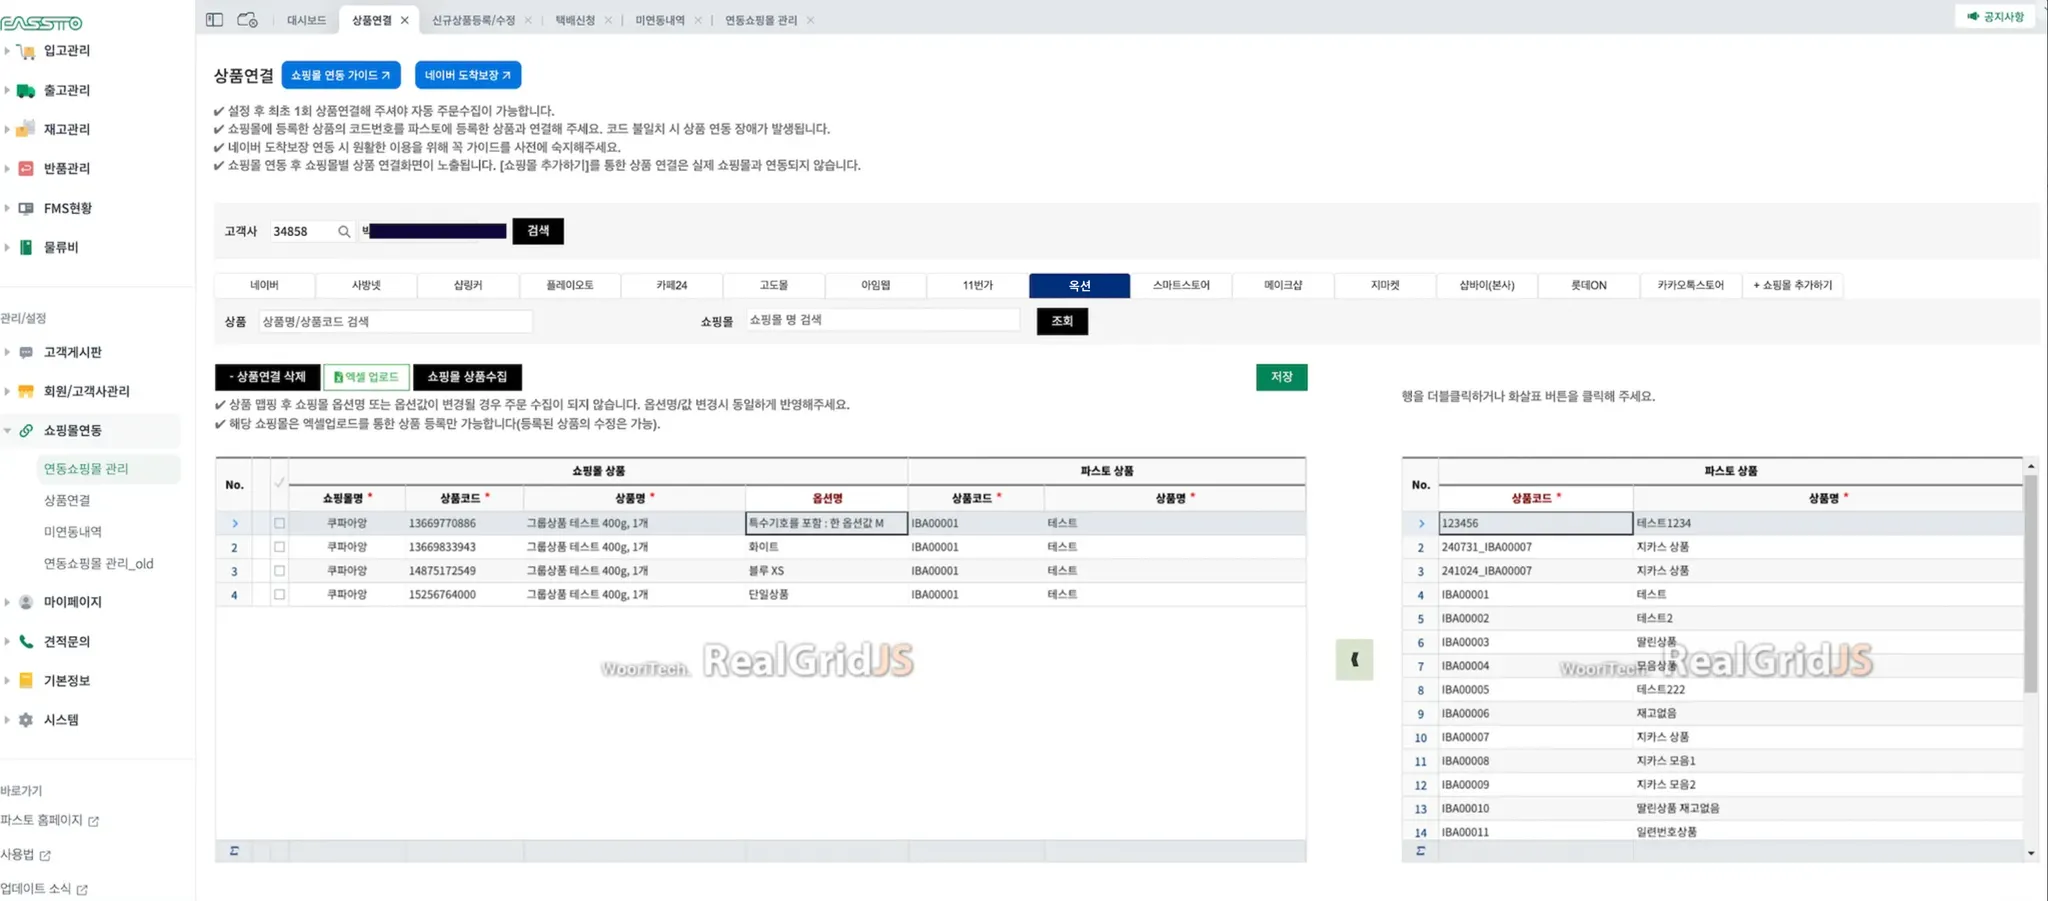Click the FMS현황 monitor icon
The image size is (2048, 901).
pos(26,208)
